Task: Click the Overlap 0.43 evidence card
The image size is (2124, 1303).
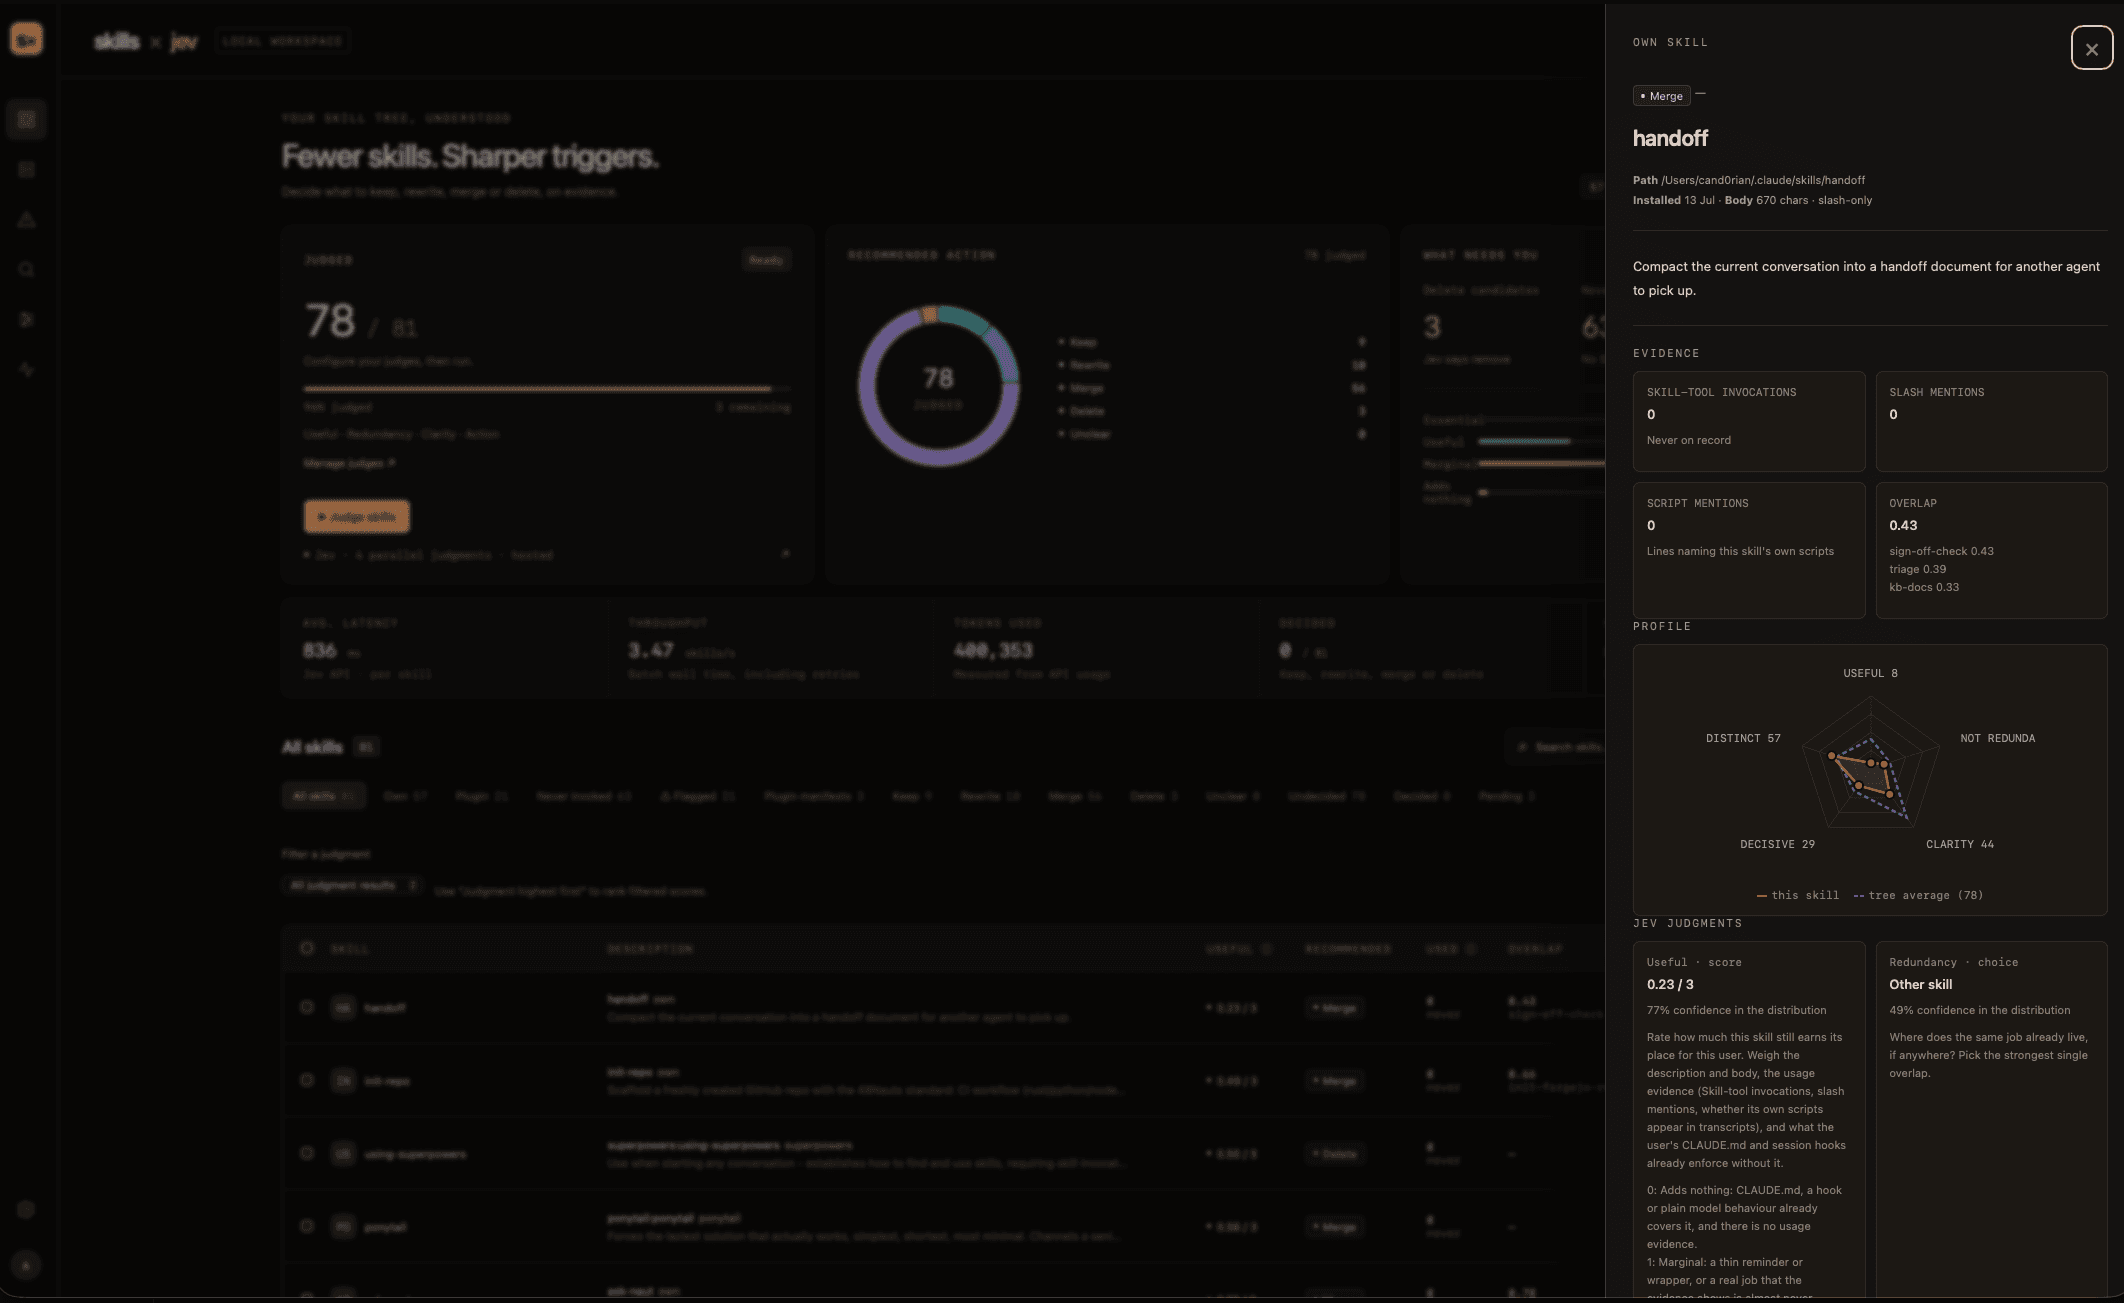Action: pyautogui.click(x=1991, y=550)
